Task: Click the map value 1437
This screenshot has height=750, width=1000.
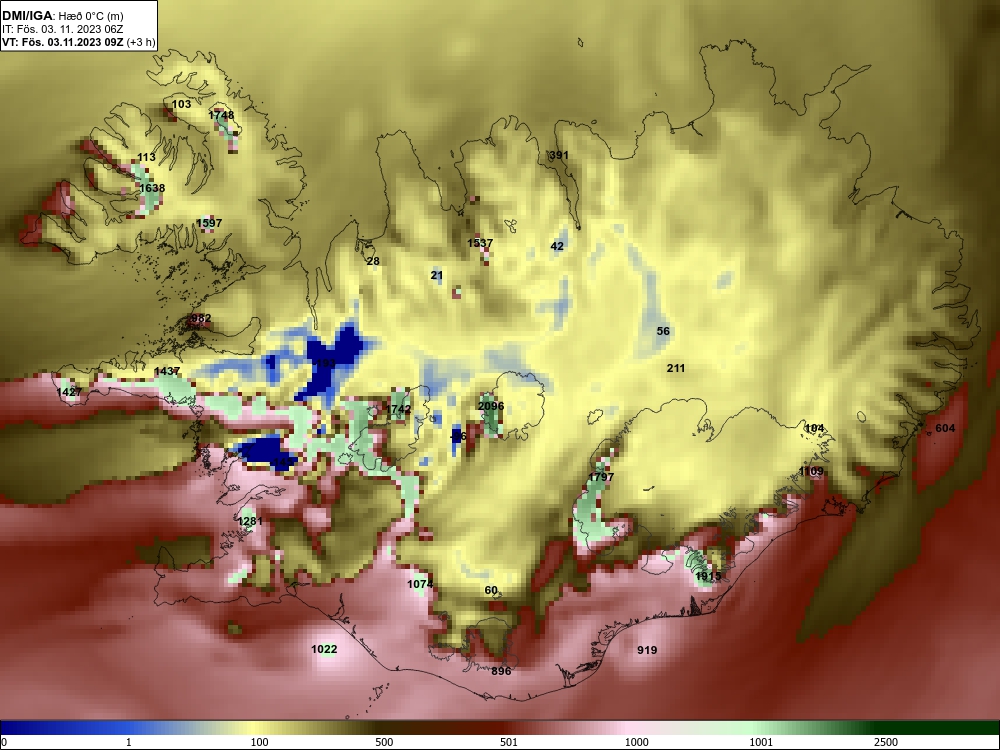Action: pos(167,371)
